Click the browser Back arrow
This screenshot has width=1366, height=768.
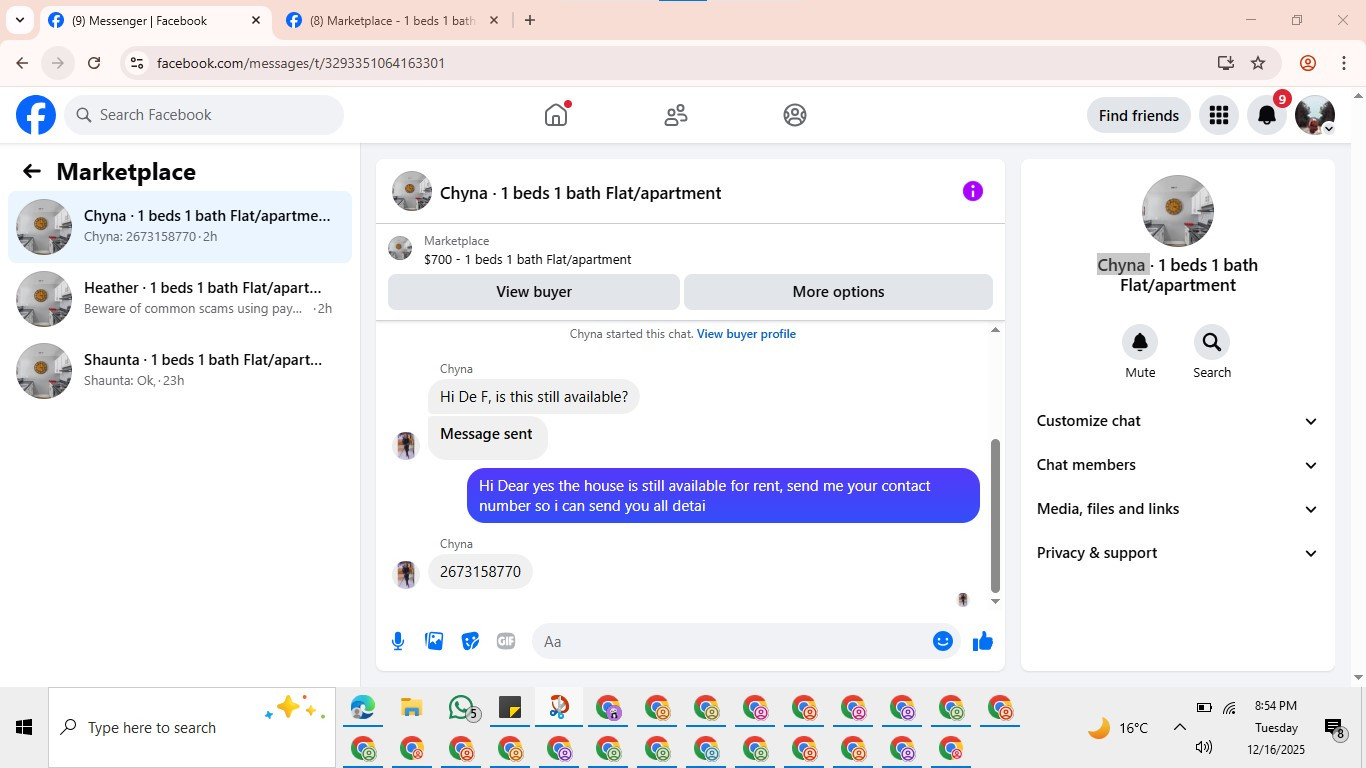click(22, 63)
